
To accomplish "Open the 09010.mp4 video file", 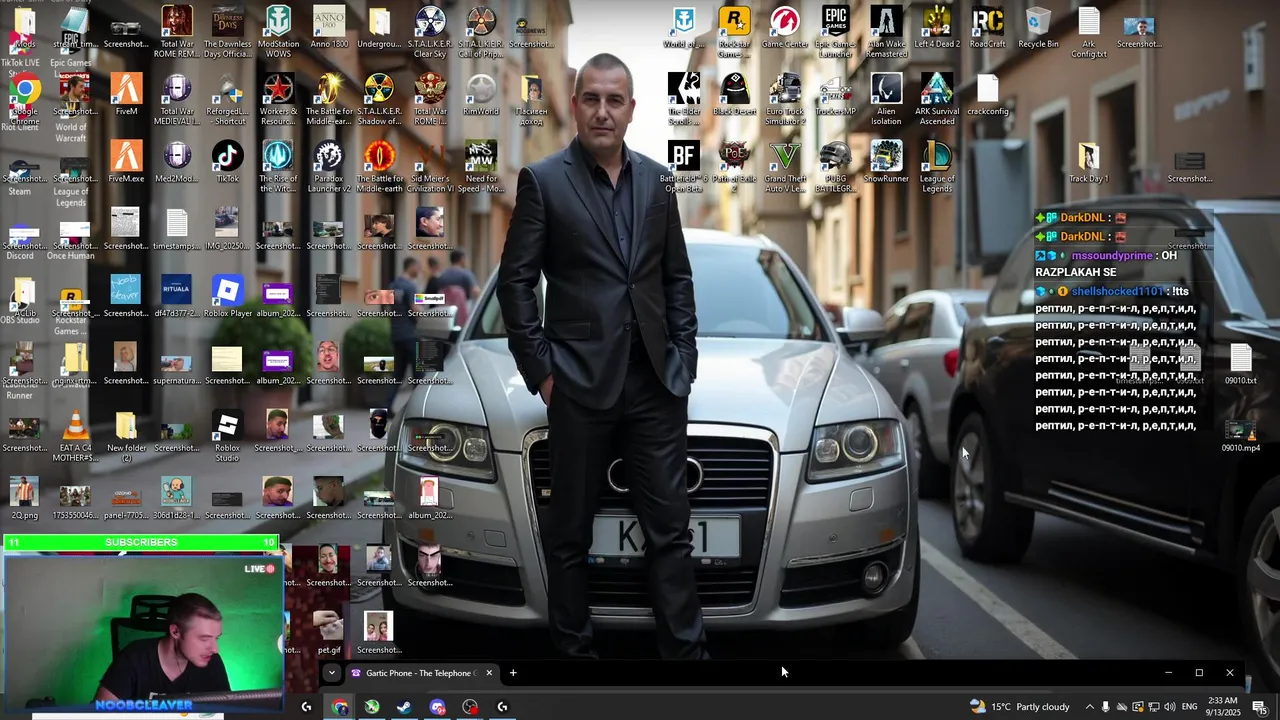I will [1240, 435].
